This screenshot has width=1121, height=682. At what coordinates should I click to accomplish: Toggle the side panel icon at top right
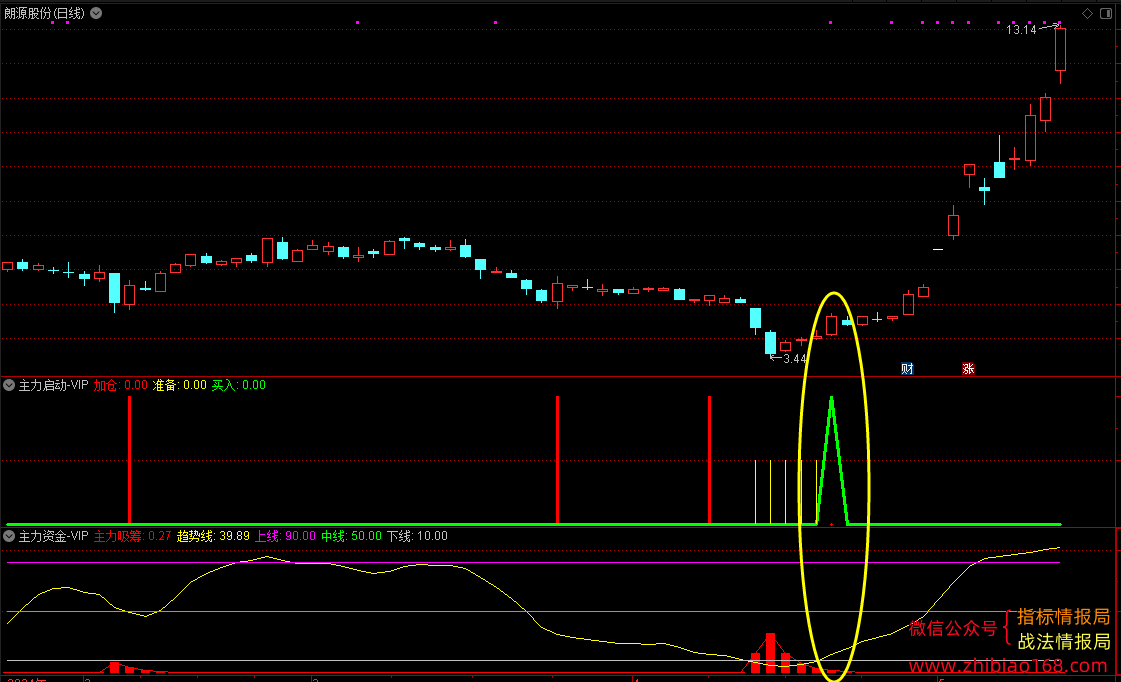coord(1106,13)
